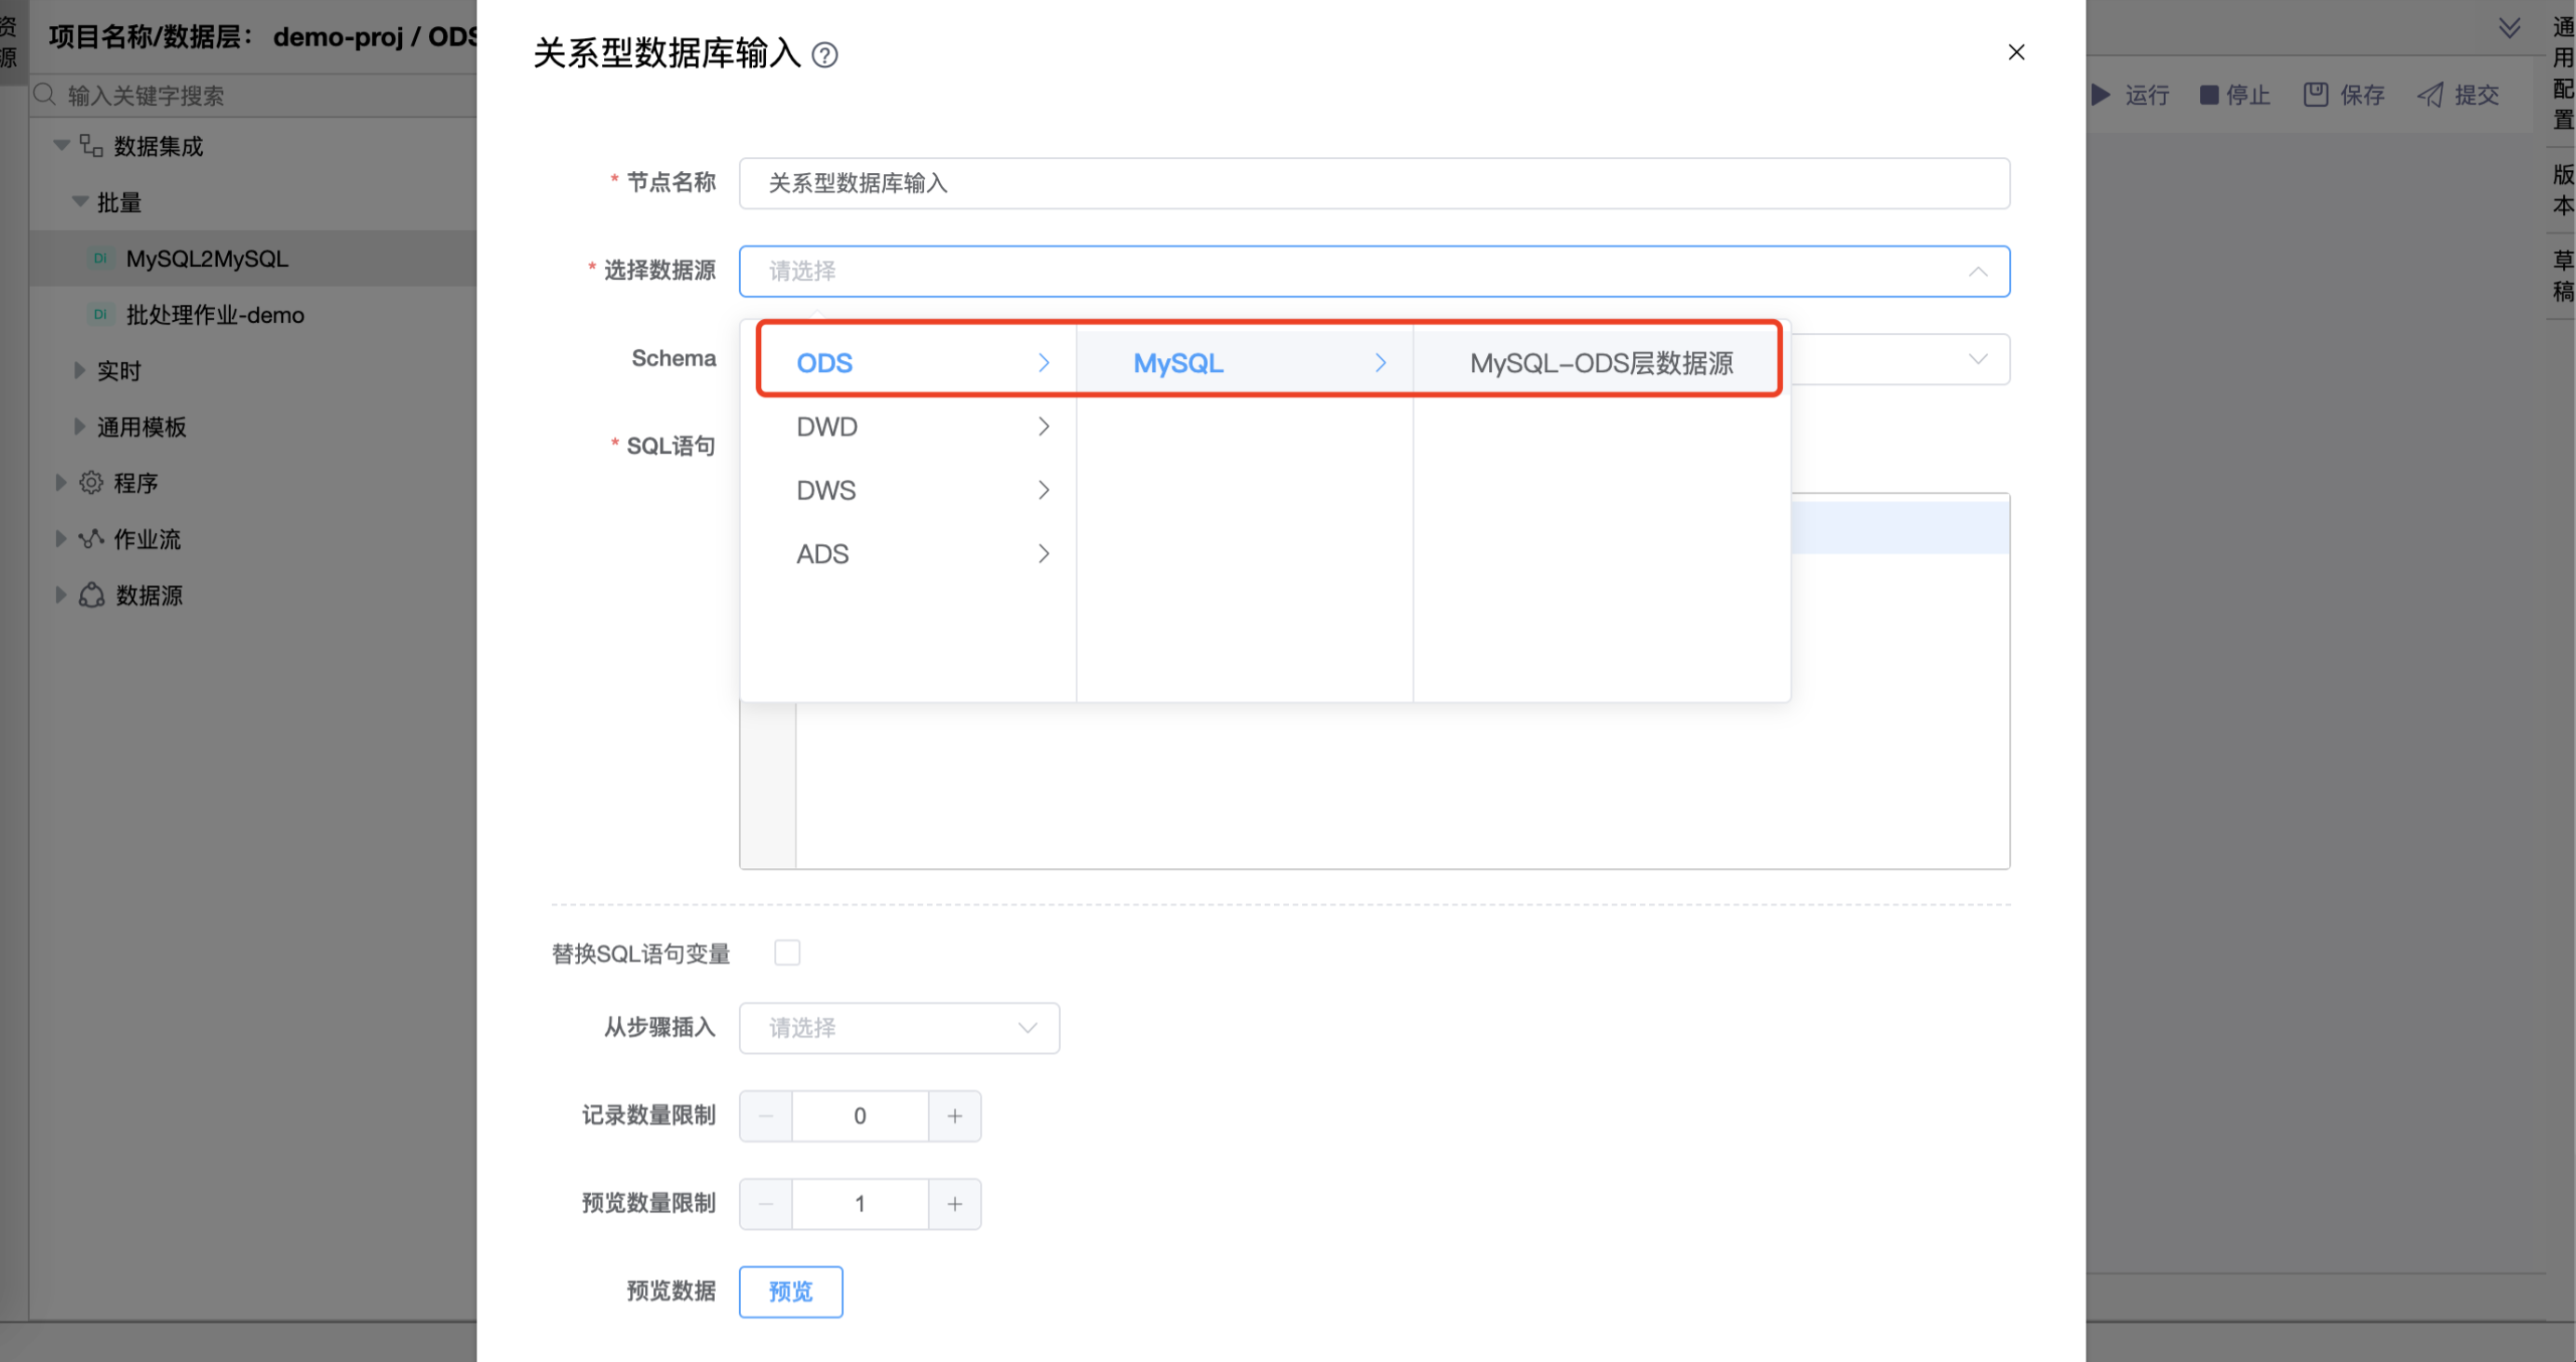The image size is (2576, 1362).
Task: Select the 程序 gear icon in the sidebar
Action: click(90, 482)
